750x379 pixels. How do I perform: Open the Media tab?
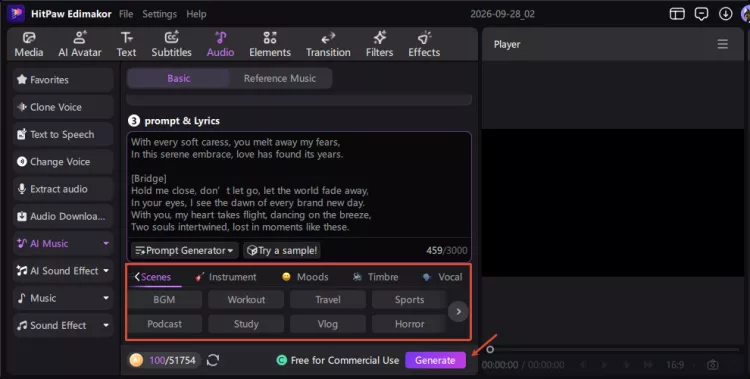pos(29,45)
